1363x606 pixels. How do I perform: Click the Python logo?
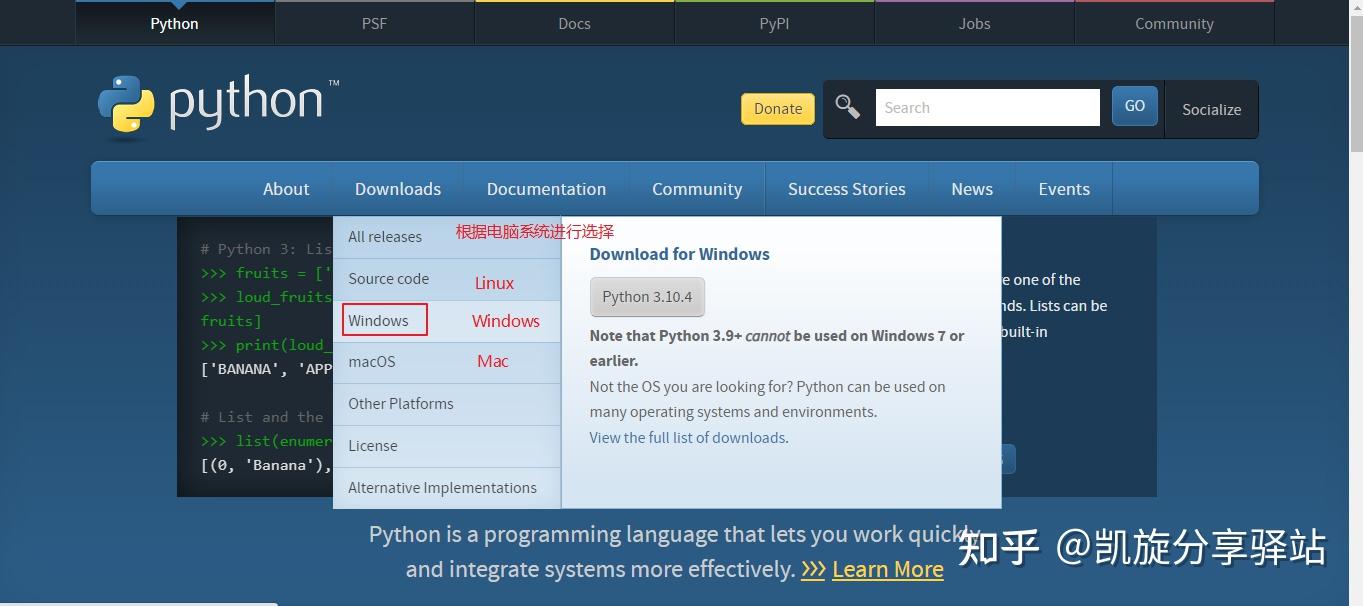[x=218, y=105]
